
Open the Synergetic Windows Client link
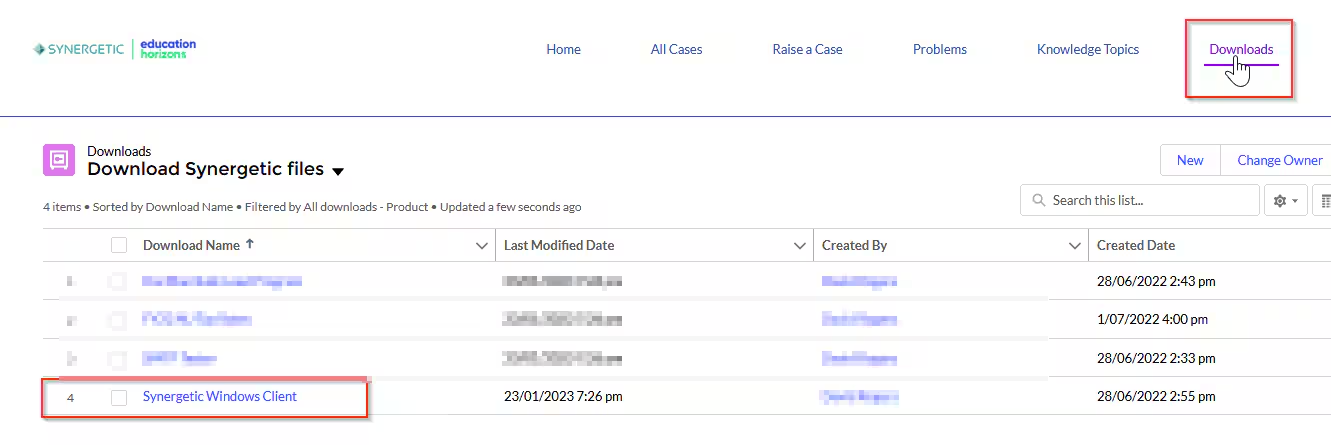tap(220, 397)
